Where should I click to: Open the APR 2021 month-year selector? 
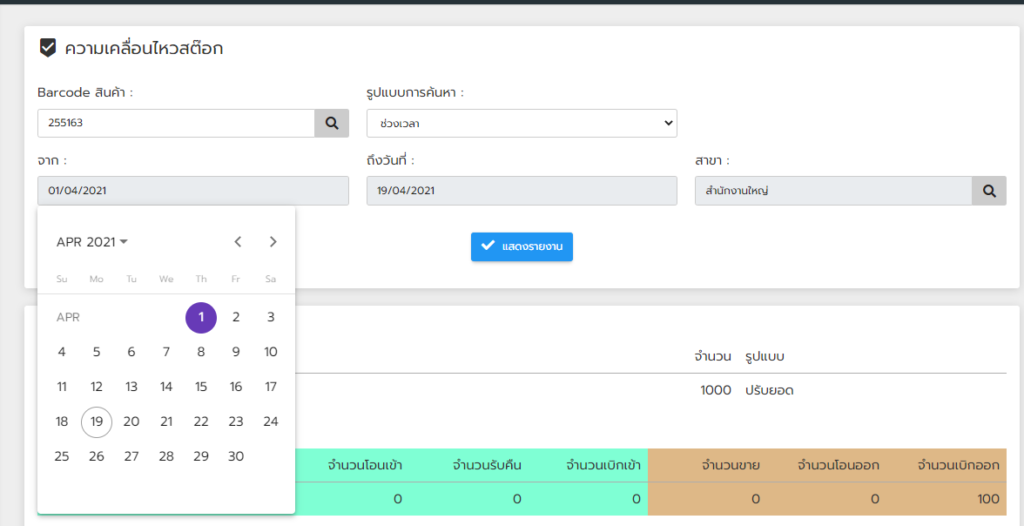tap(92, 242)
